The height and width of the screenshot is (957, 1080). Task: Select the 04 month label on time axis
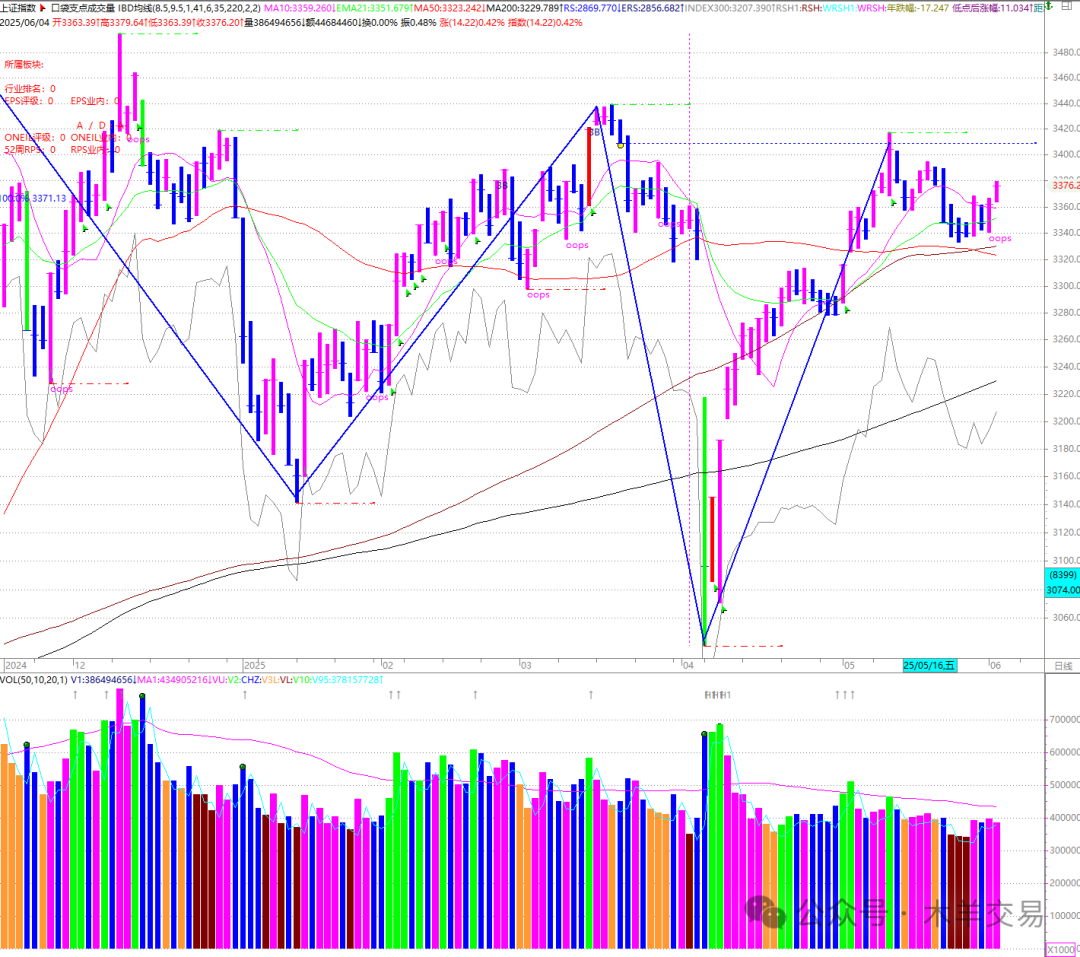point(687,665)
